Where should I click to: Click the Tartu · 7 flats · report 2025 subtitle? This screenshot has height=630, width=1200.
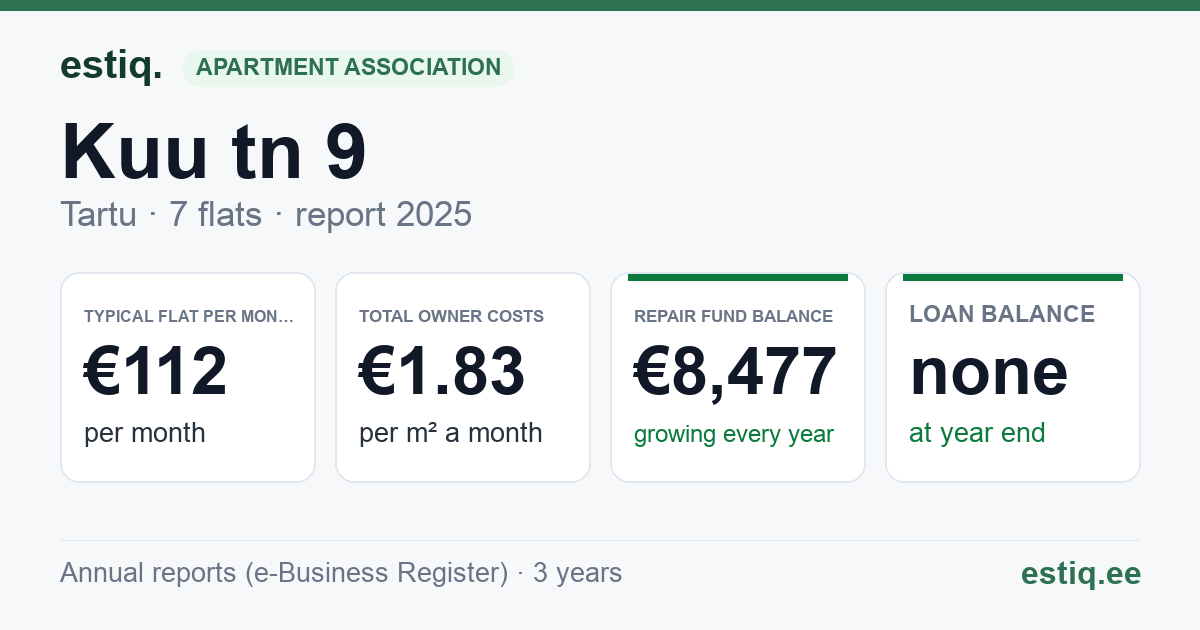point(266,214)
